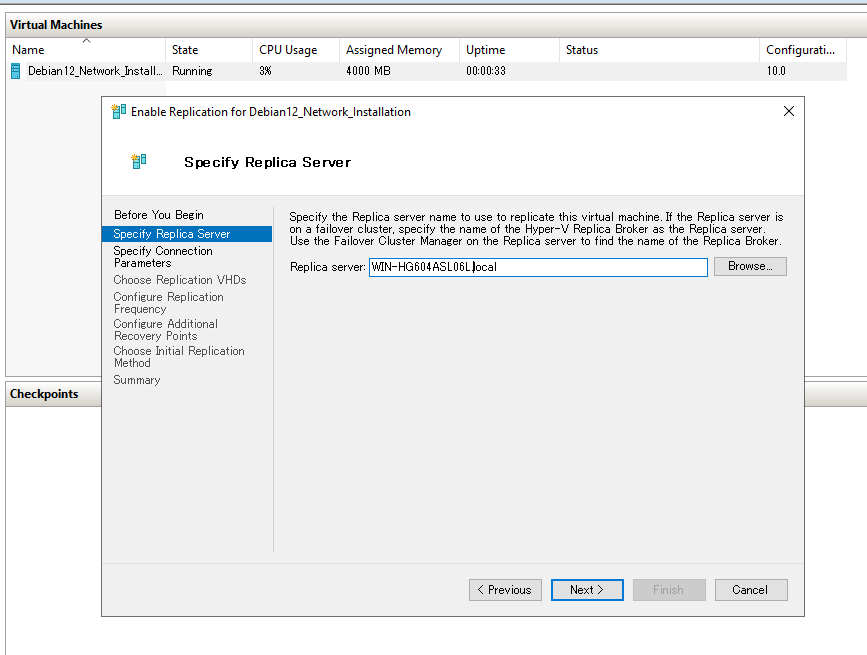The height and width of the screenshot is (655, 867).
Task: Click the Checkpoints panel header
Action: coord(44,394)
